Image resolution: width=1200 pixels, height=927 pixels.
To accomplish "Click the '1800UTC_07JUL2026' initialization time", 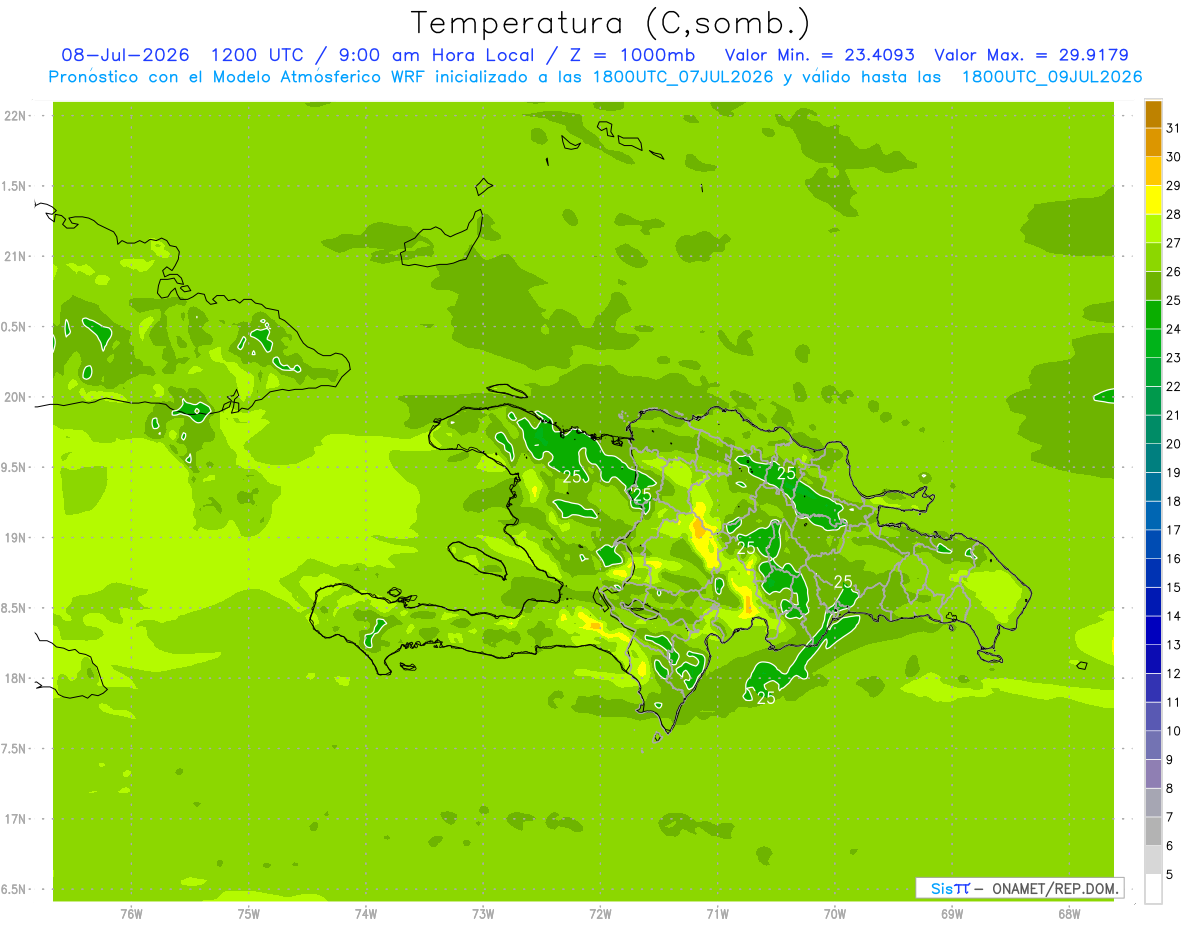I will point(682,77).
